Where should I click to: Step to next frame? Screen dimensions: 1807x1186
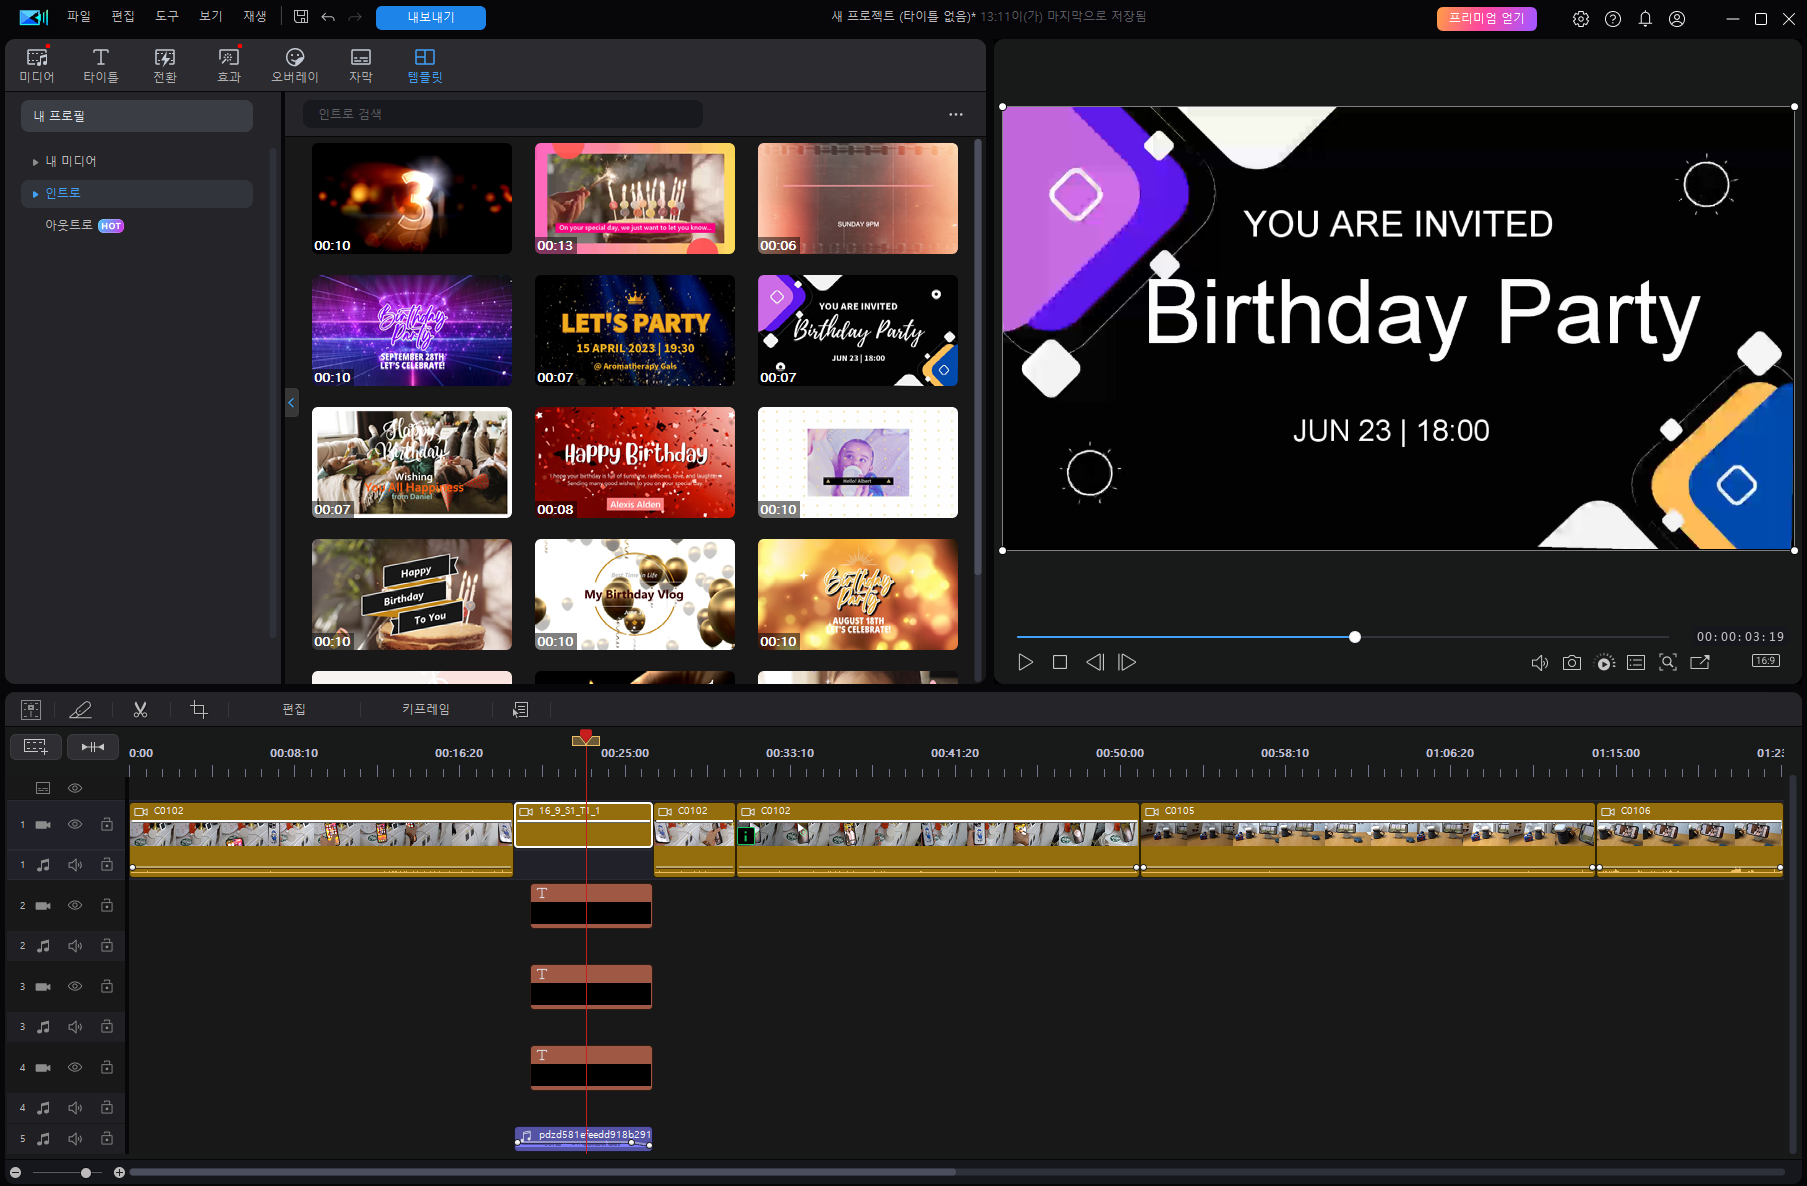(x=1127, y=662)
